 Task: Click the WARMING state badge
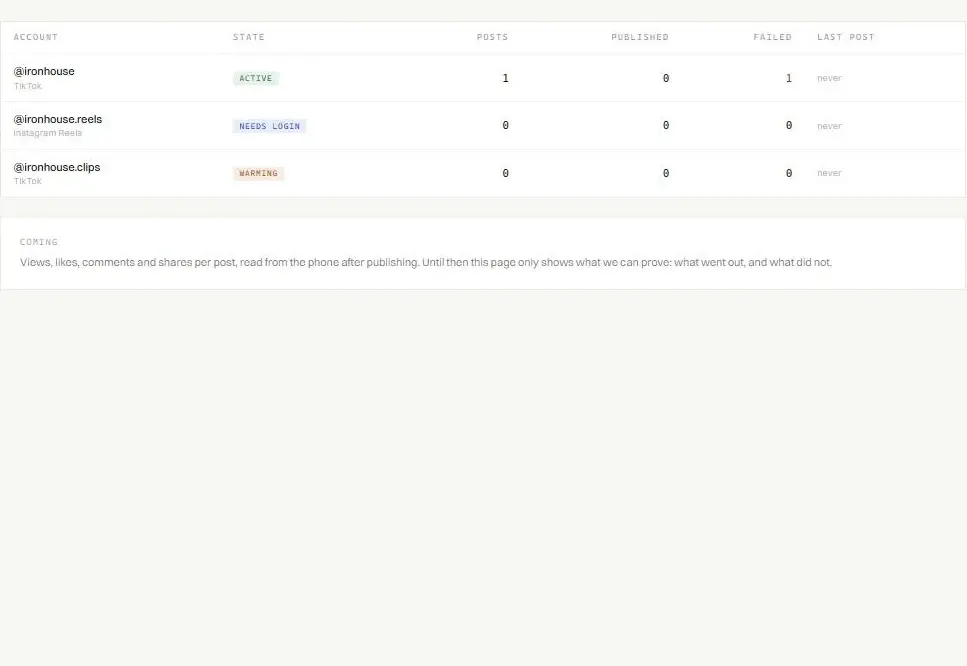pos(258,173)
